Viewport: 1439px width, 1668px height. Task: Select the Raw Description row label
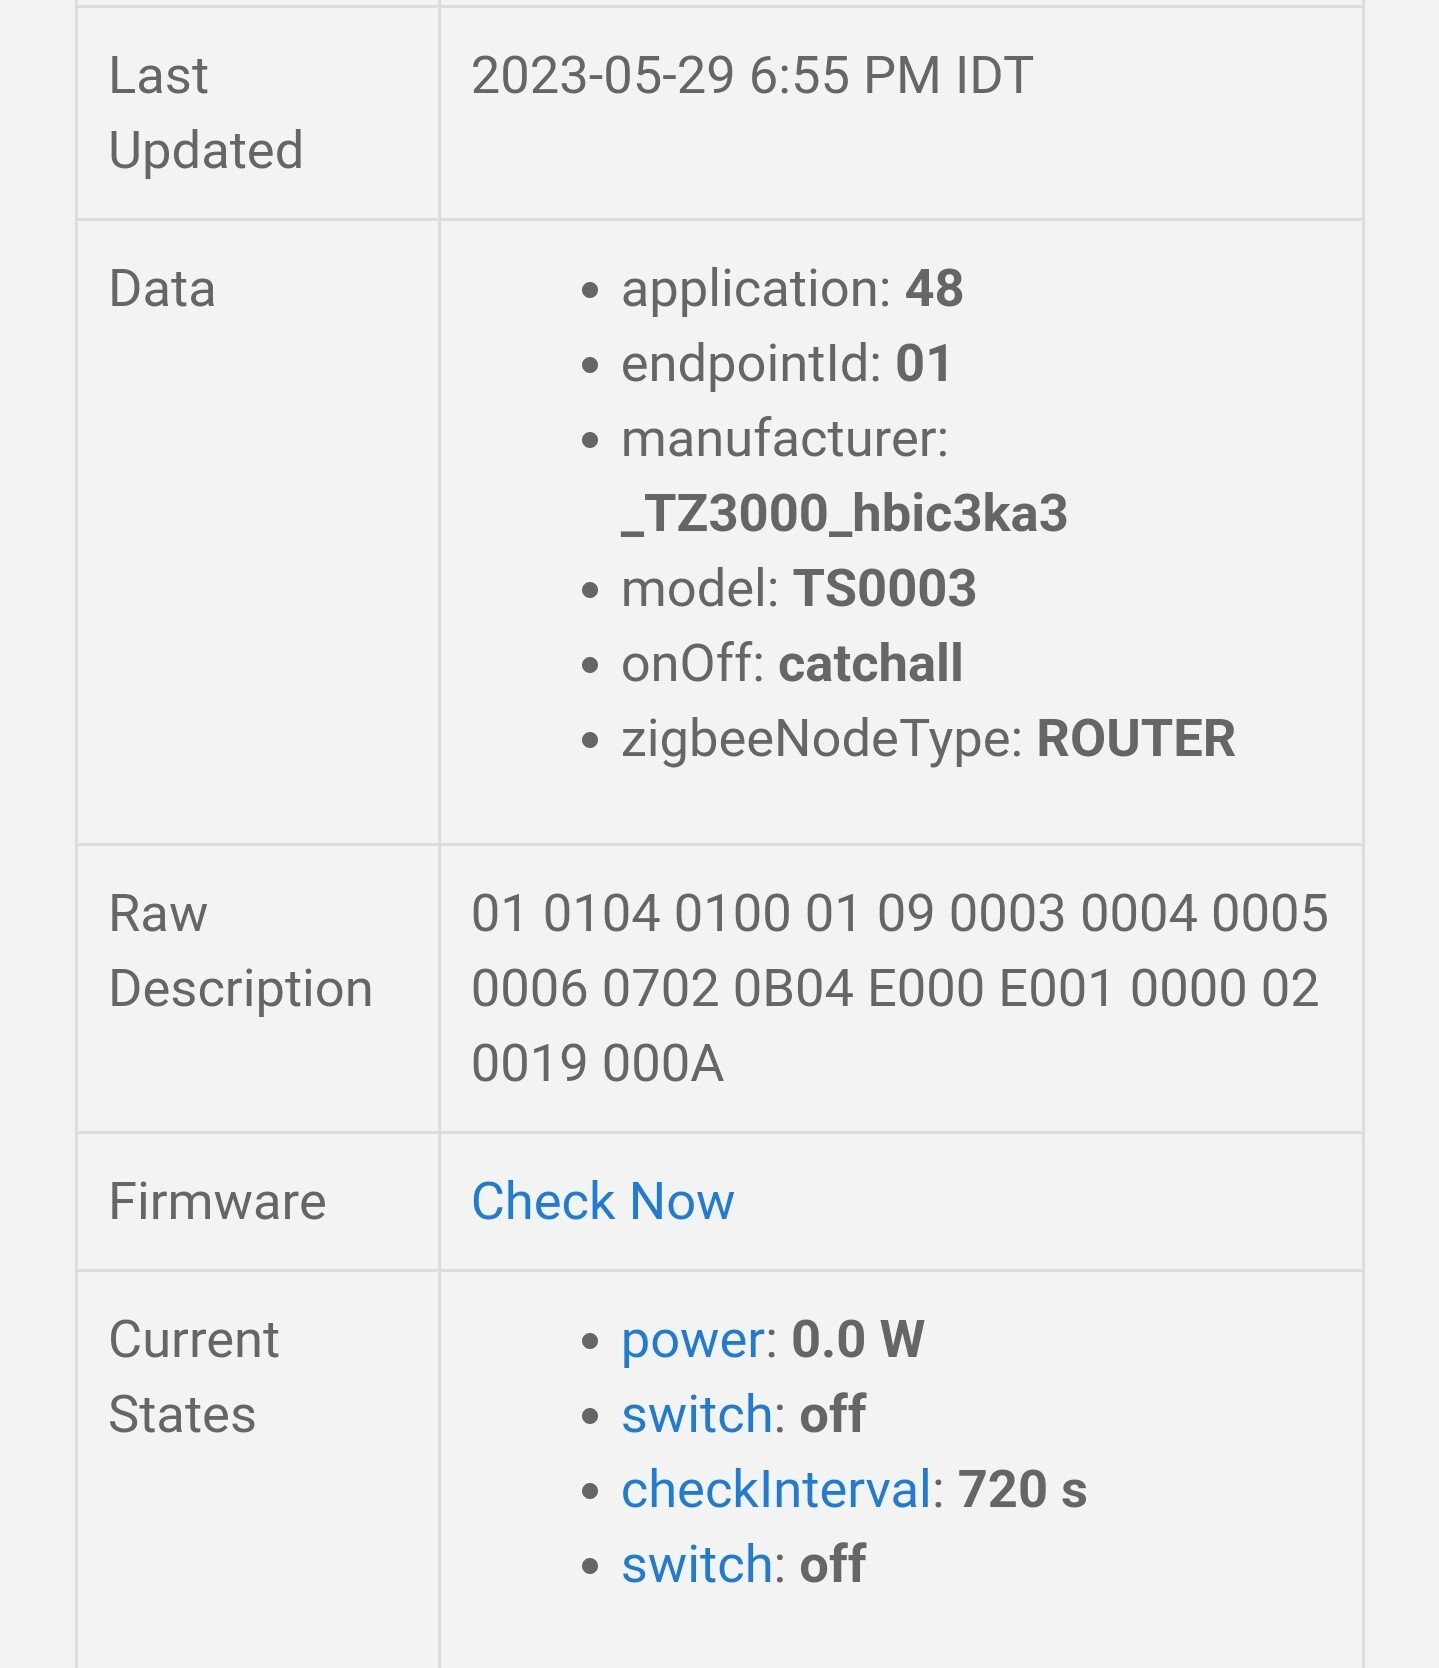pos(240,951)
